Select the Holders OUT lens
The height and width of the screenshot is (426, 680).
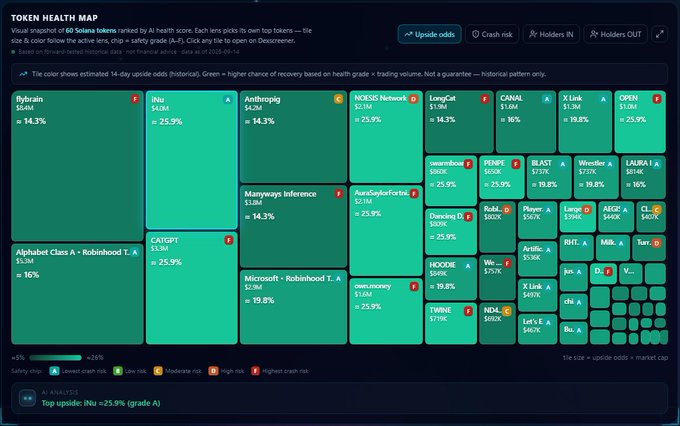pos(615,34)
